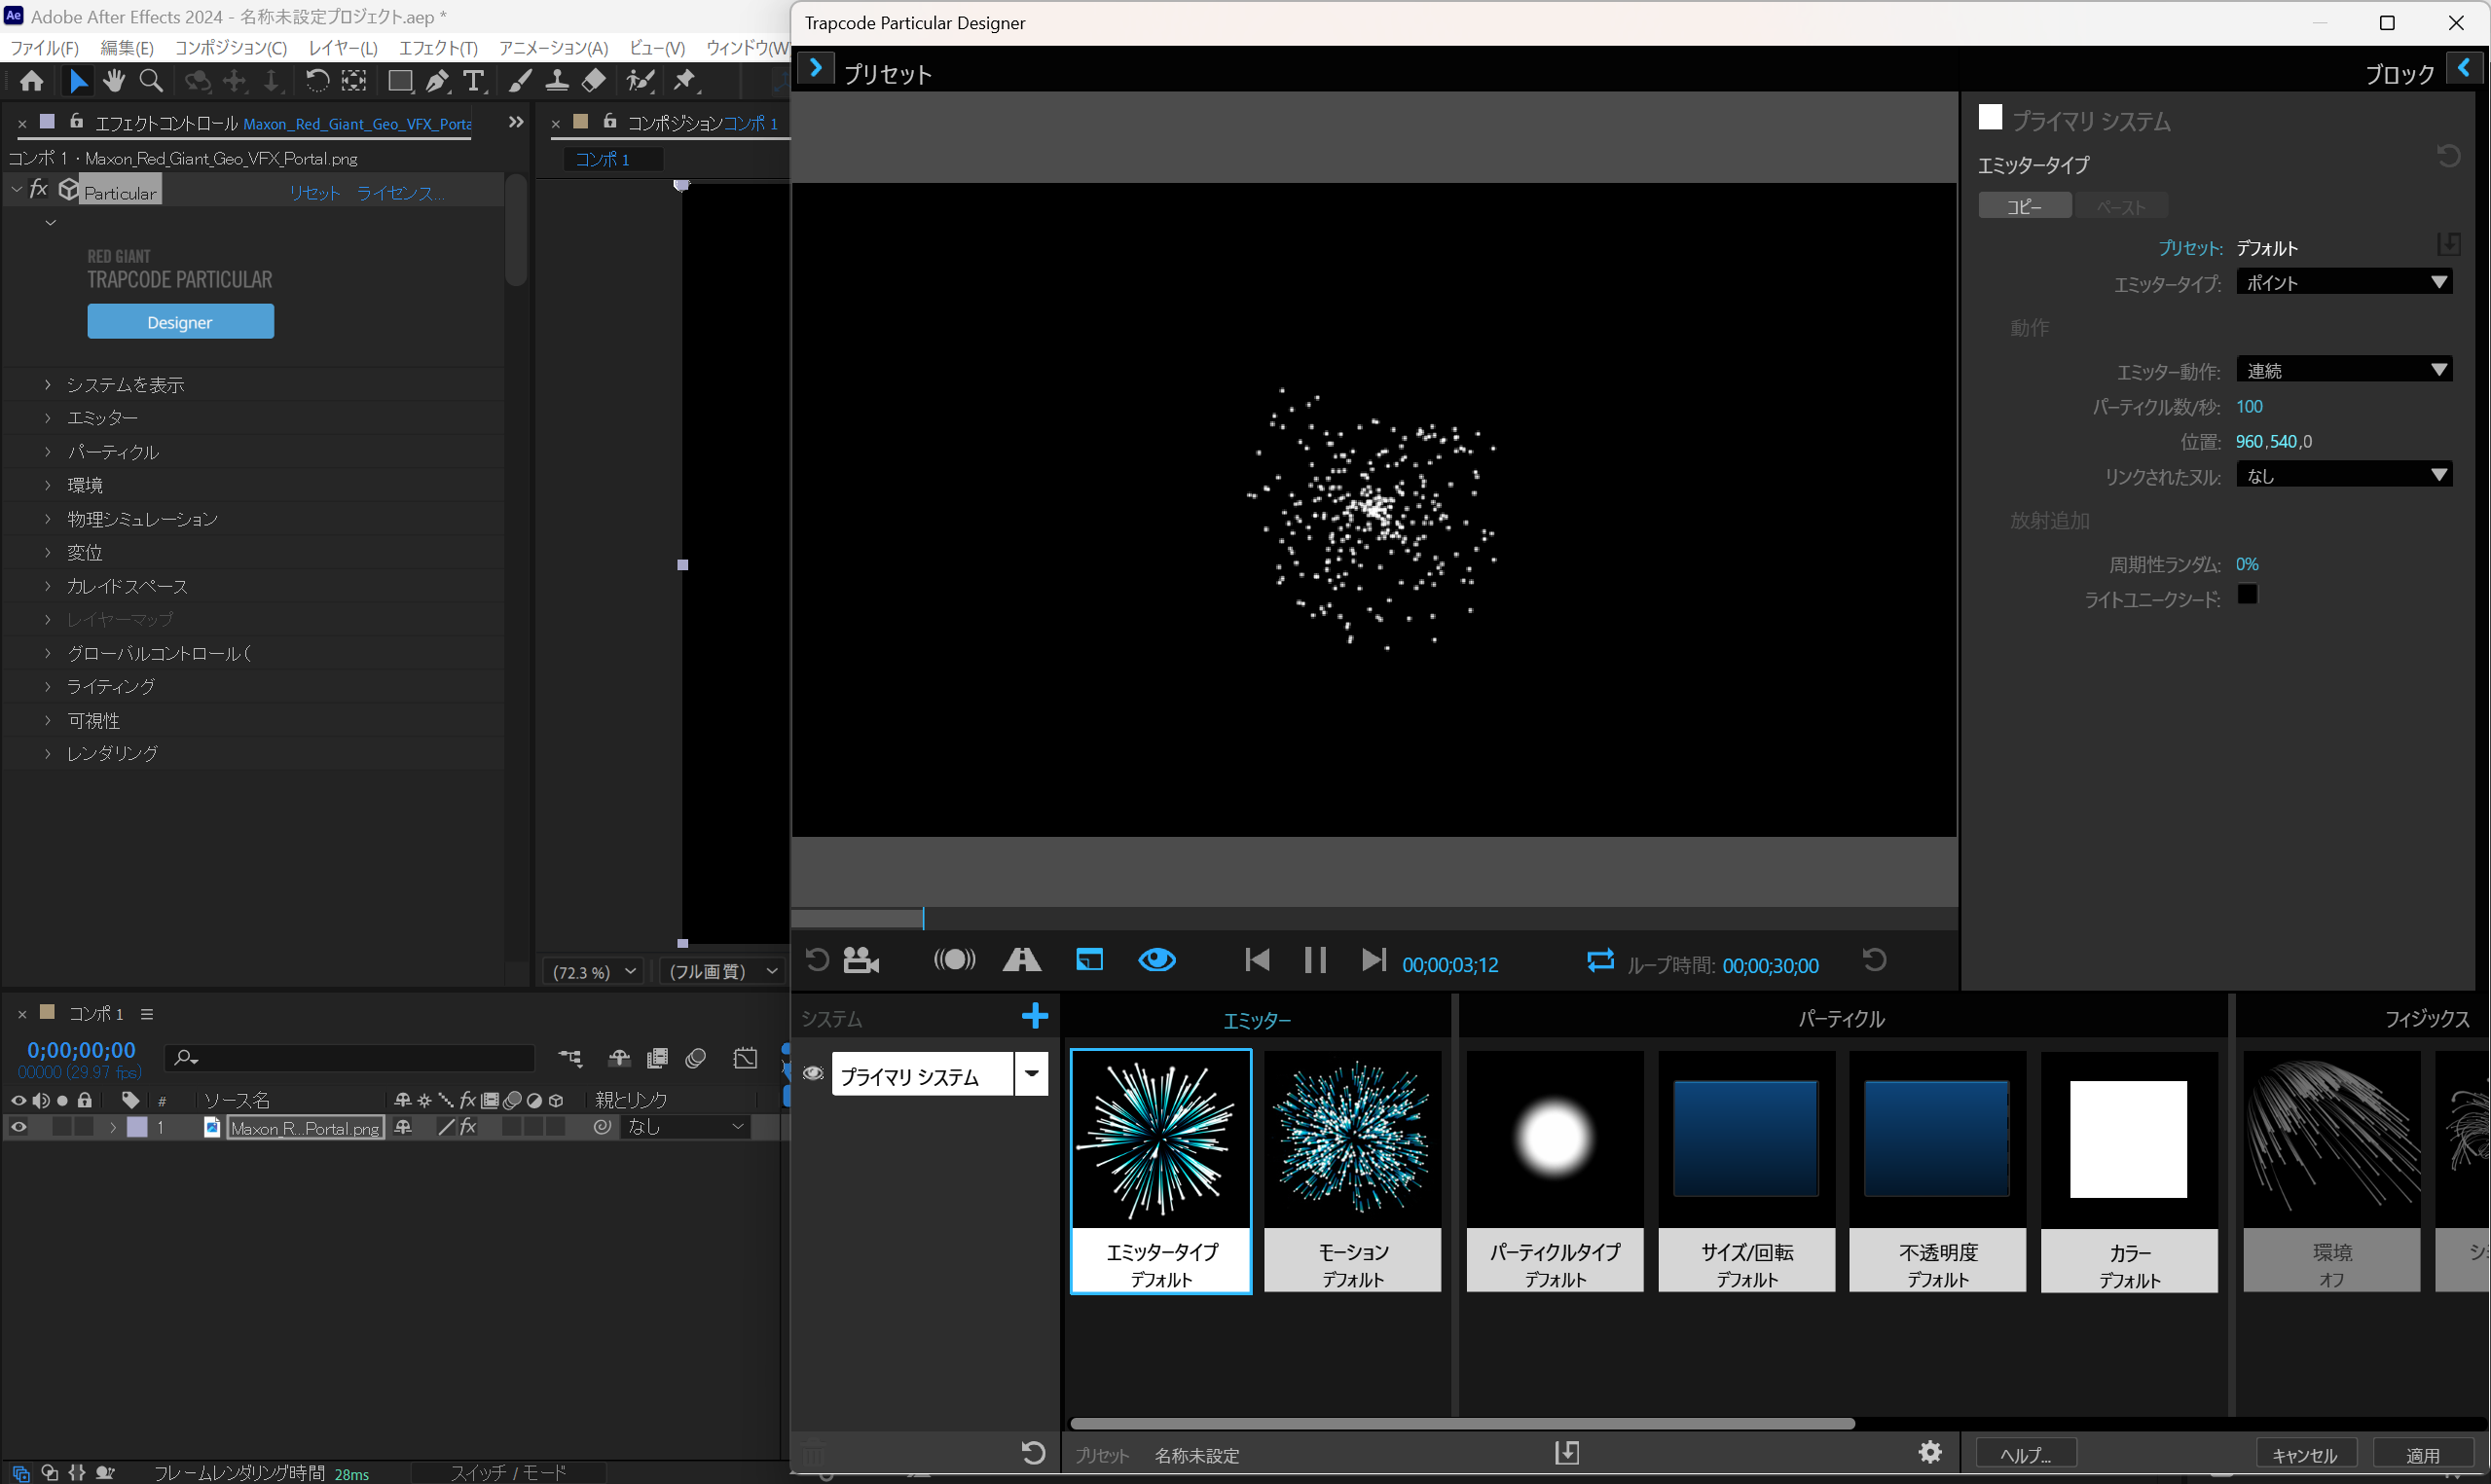Save preset icon in bottom bar
Screen dimensions: 2491x1484
coord(1567,1452)
